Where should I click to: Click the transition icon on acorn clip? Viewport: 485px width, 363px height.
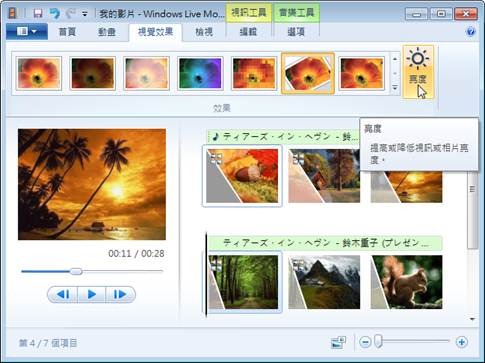pos(216,158)
